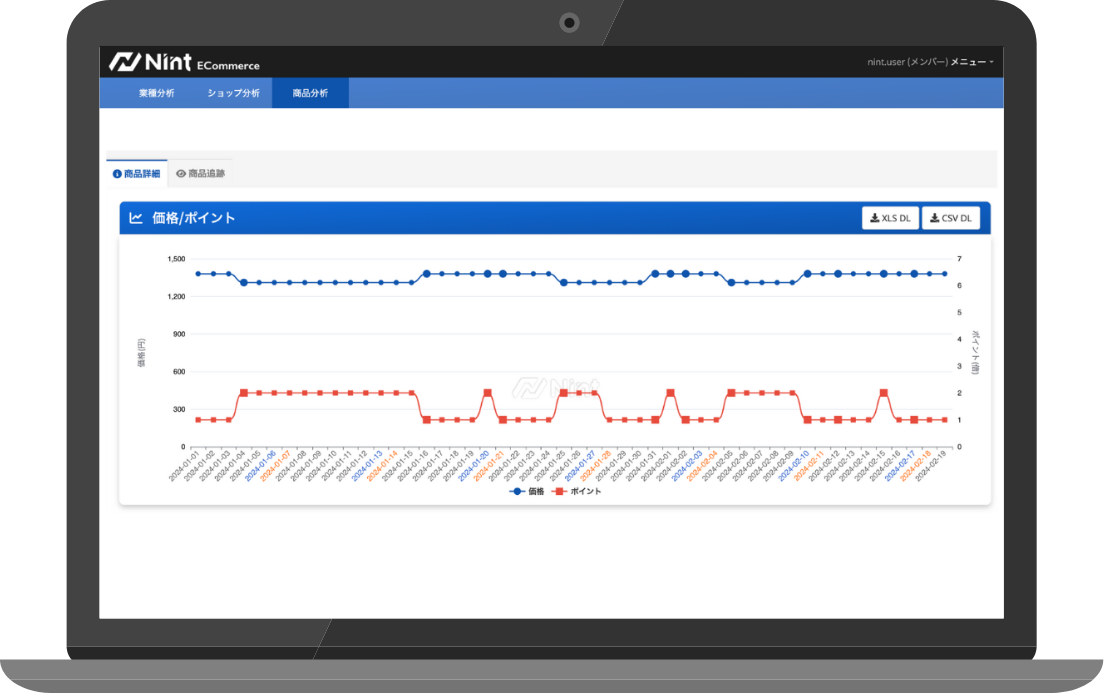Click the 2024-01-07 date label on x-axis
1104x693 pixels.
[x=282, y=468]
